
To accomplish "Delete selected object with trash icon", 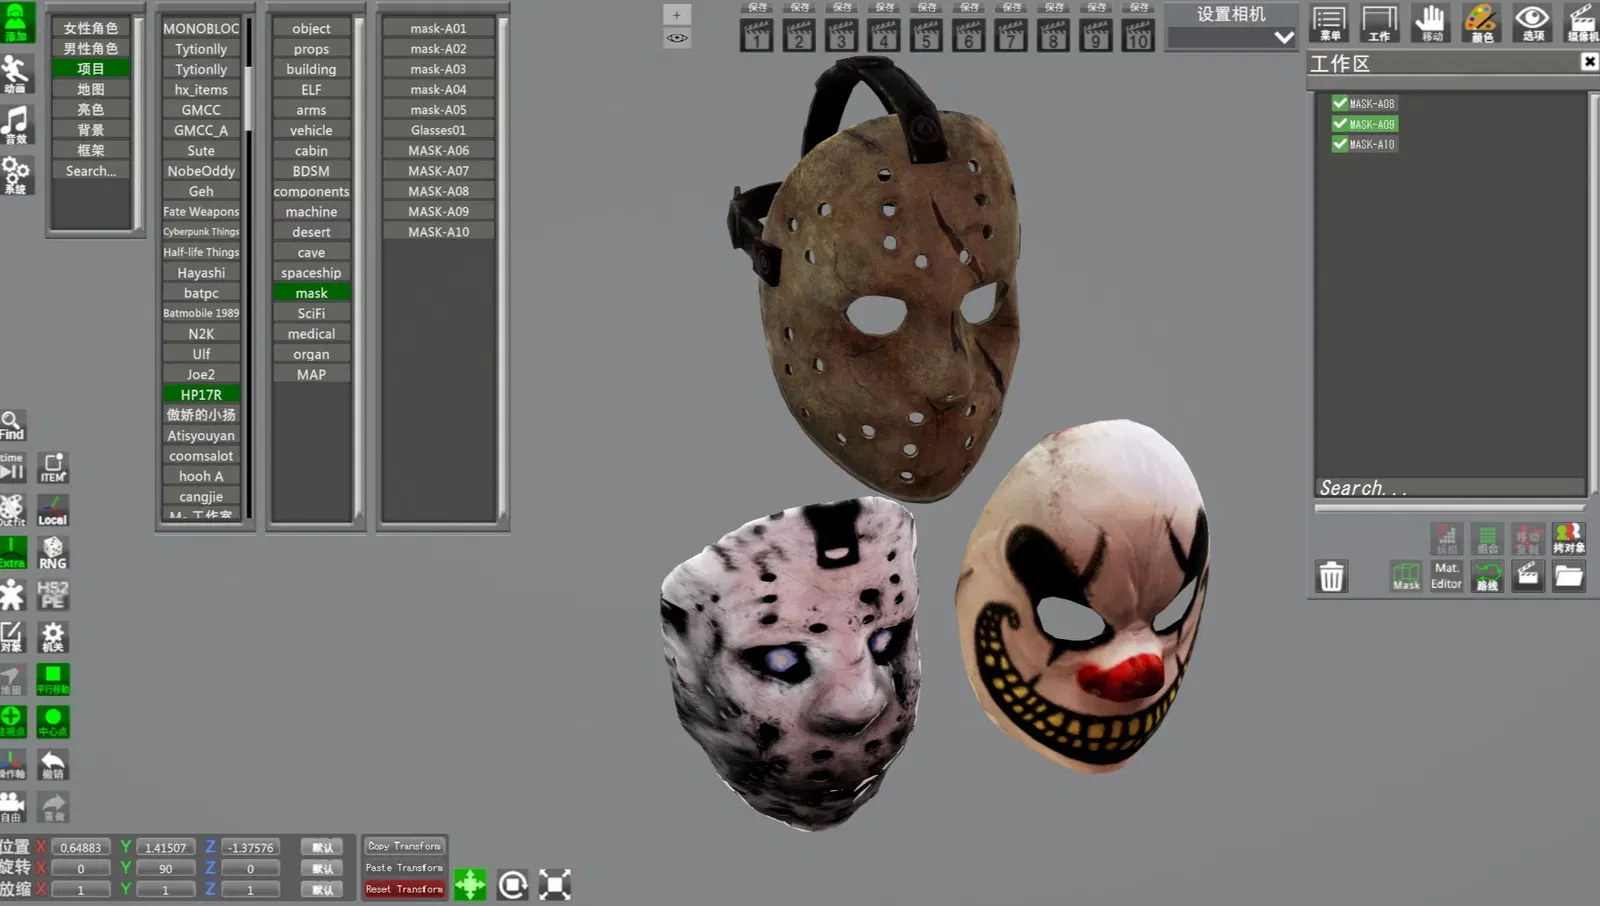I will tap(1331, 577).
